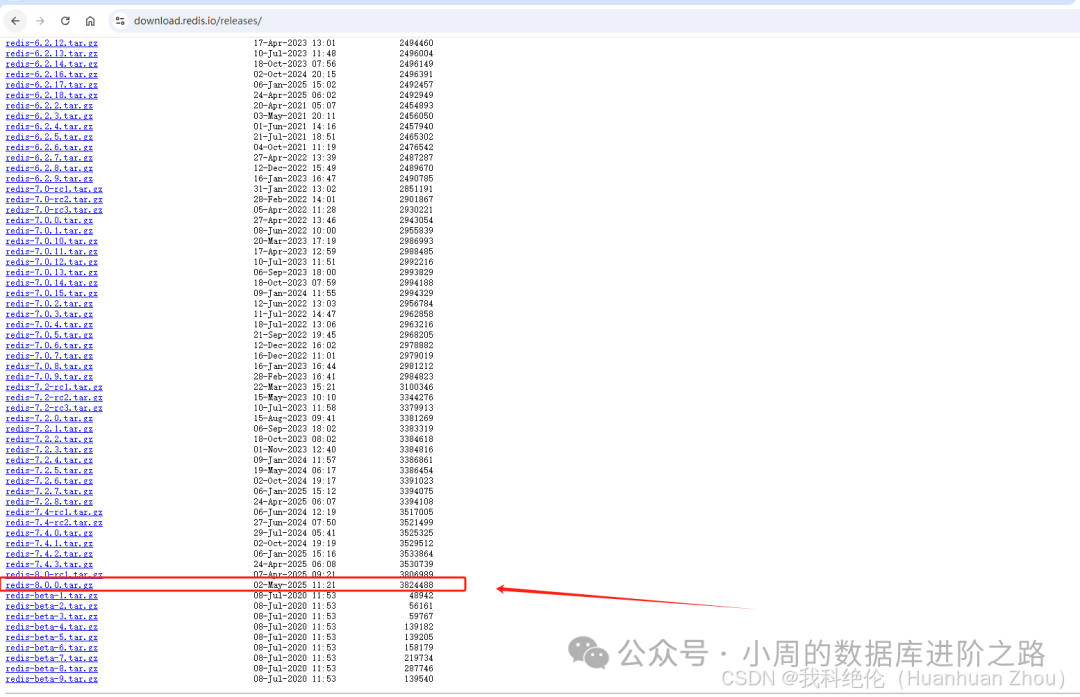Select file size 2943054
The height and width of the screenshot is (697, 1080).
[416, 220]
